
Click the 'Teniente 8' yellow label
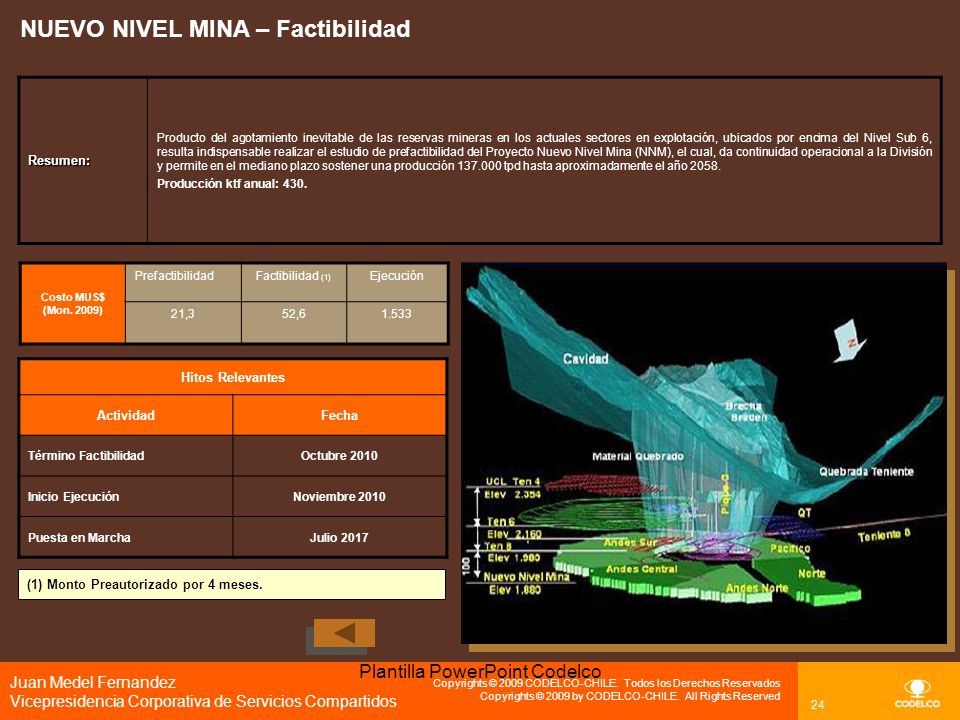coord(884,535)
